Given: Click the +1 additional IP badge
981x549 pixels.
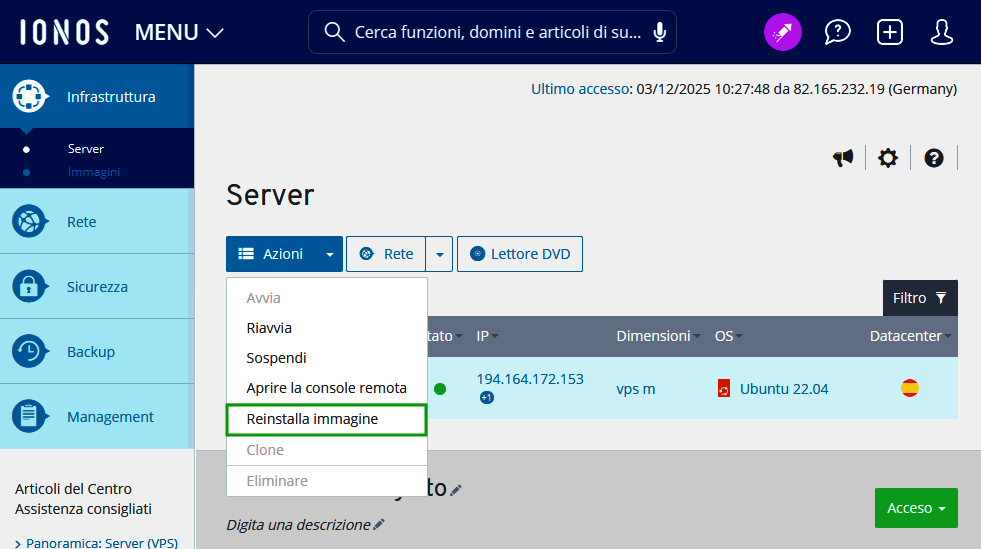Looking at the screenshot, I should point(487,397).
